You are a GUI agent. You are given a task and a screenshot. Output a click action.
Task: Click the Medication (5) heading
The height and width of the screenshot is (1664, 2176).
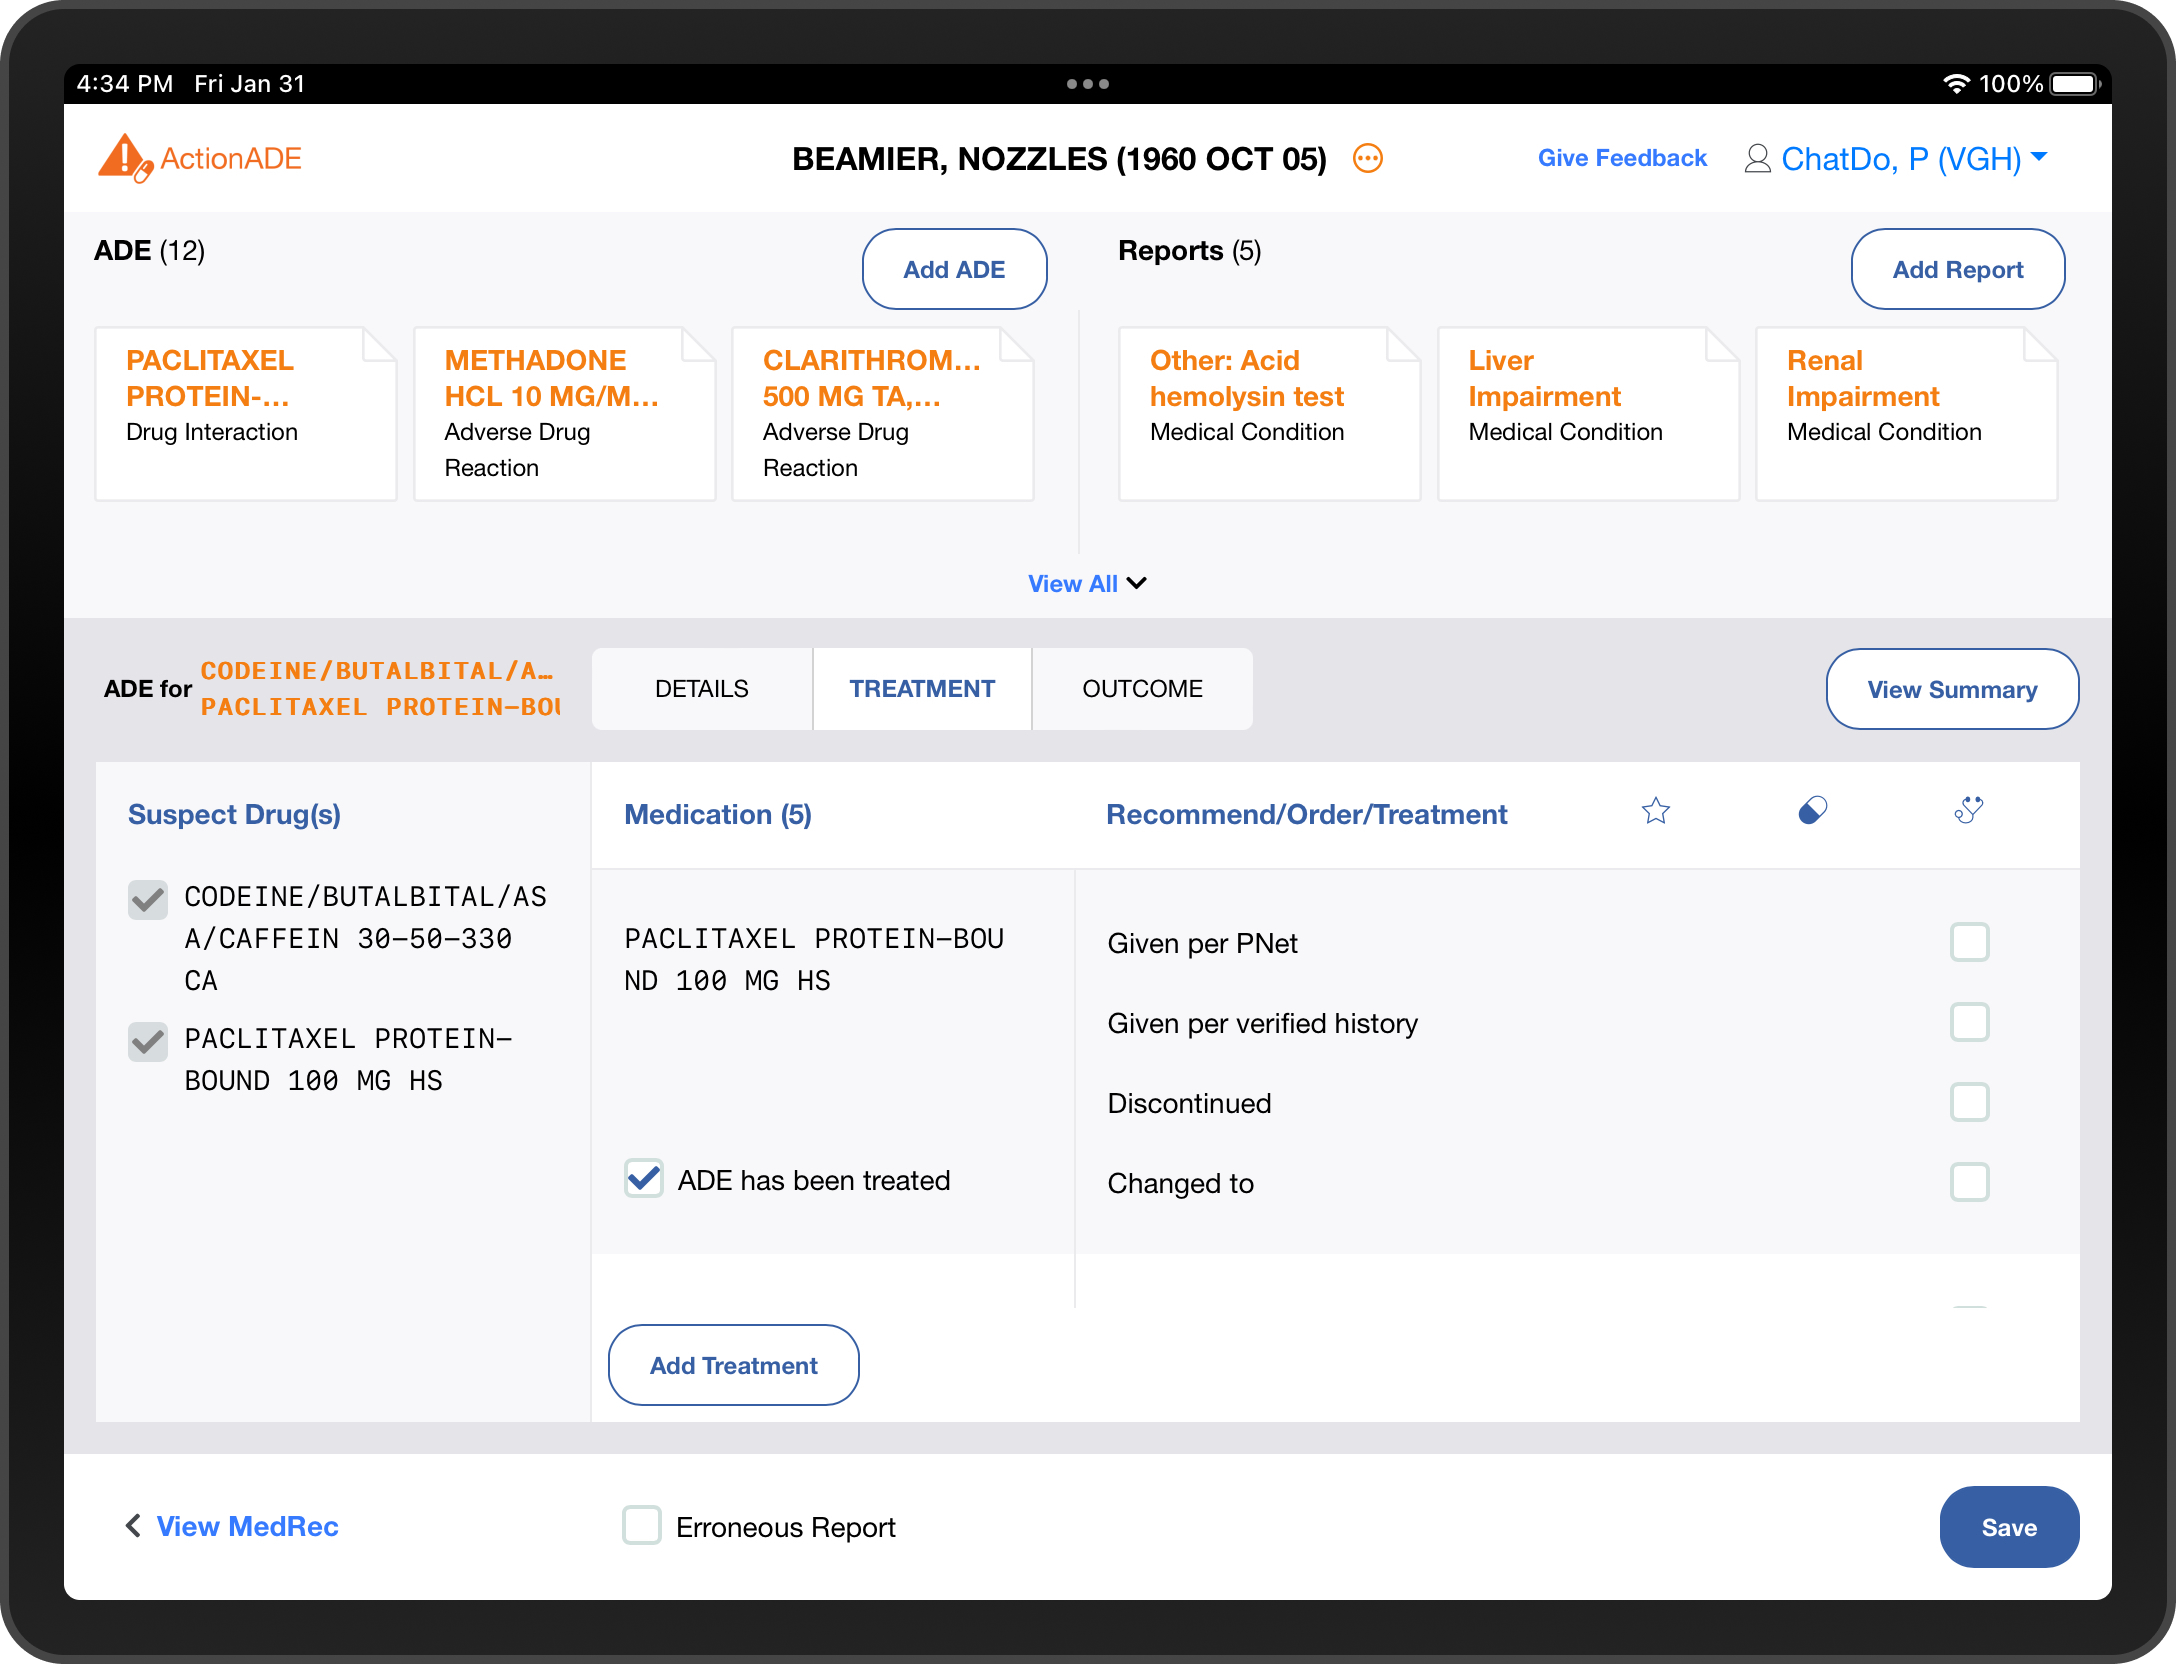(x=718, y=815)
